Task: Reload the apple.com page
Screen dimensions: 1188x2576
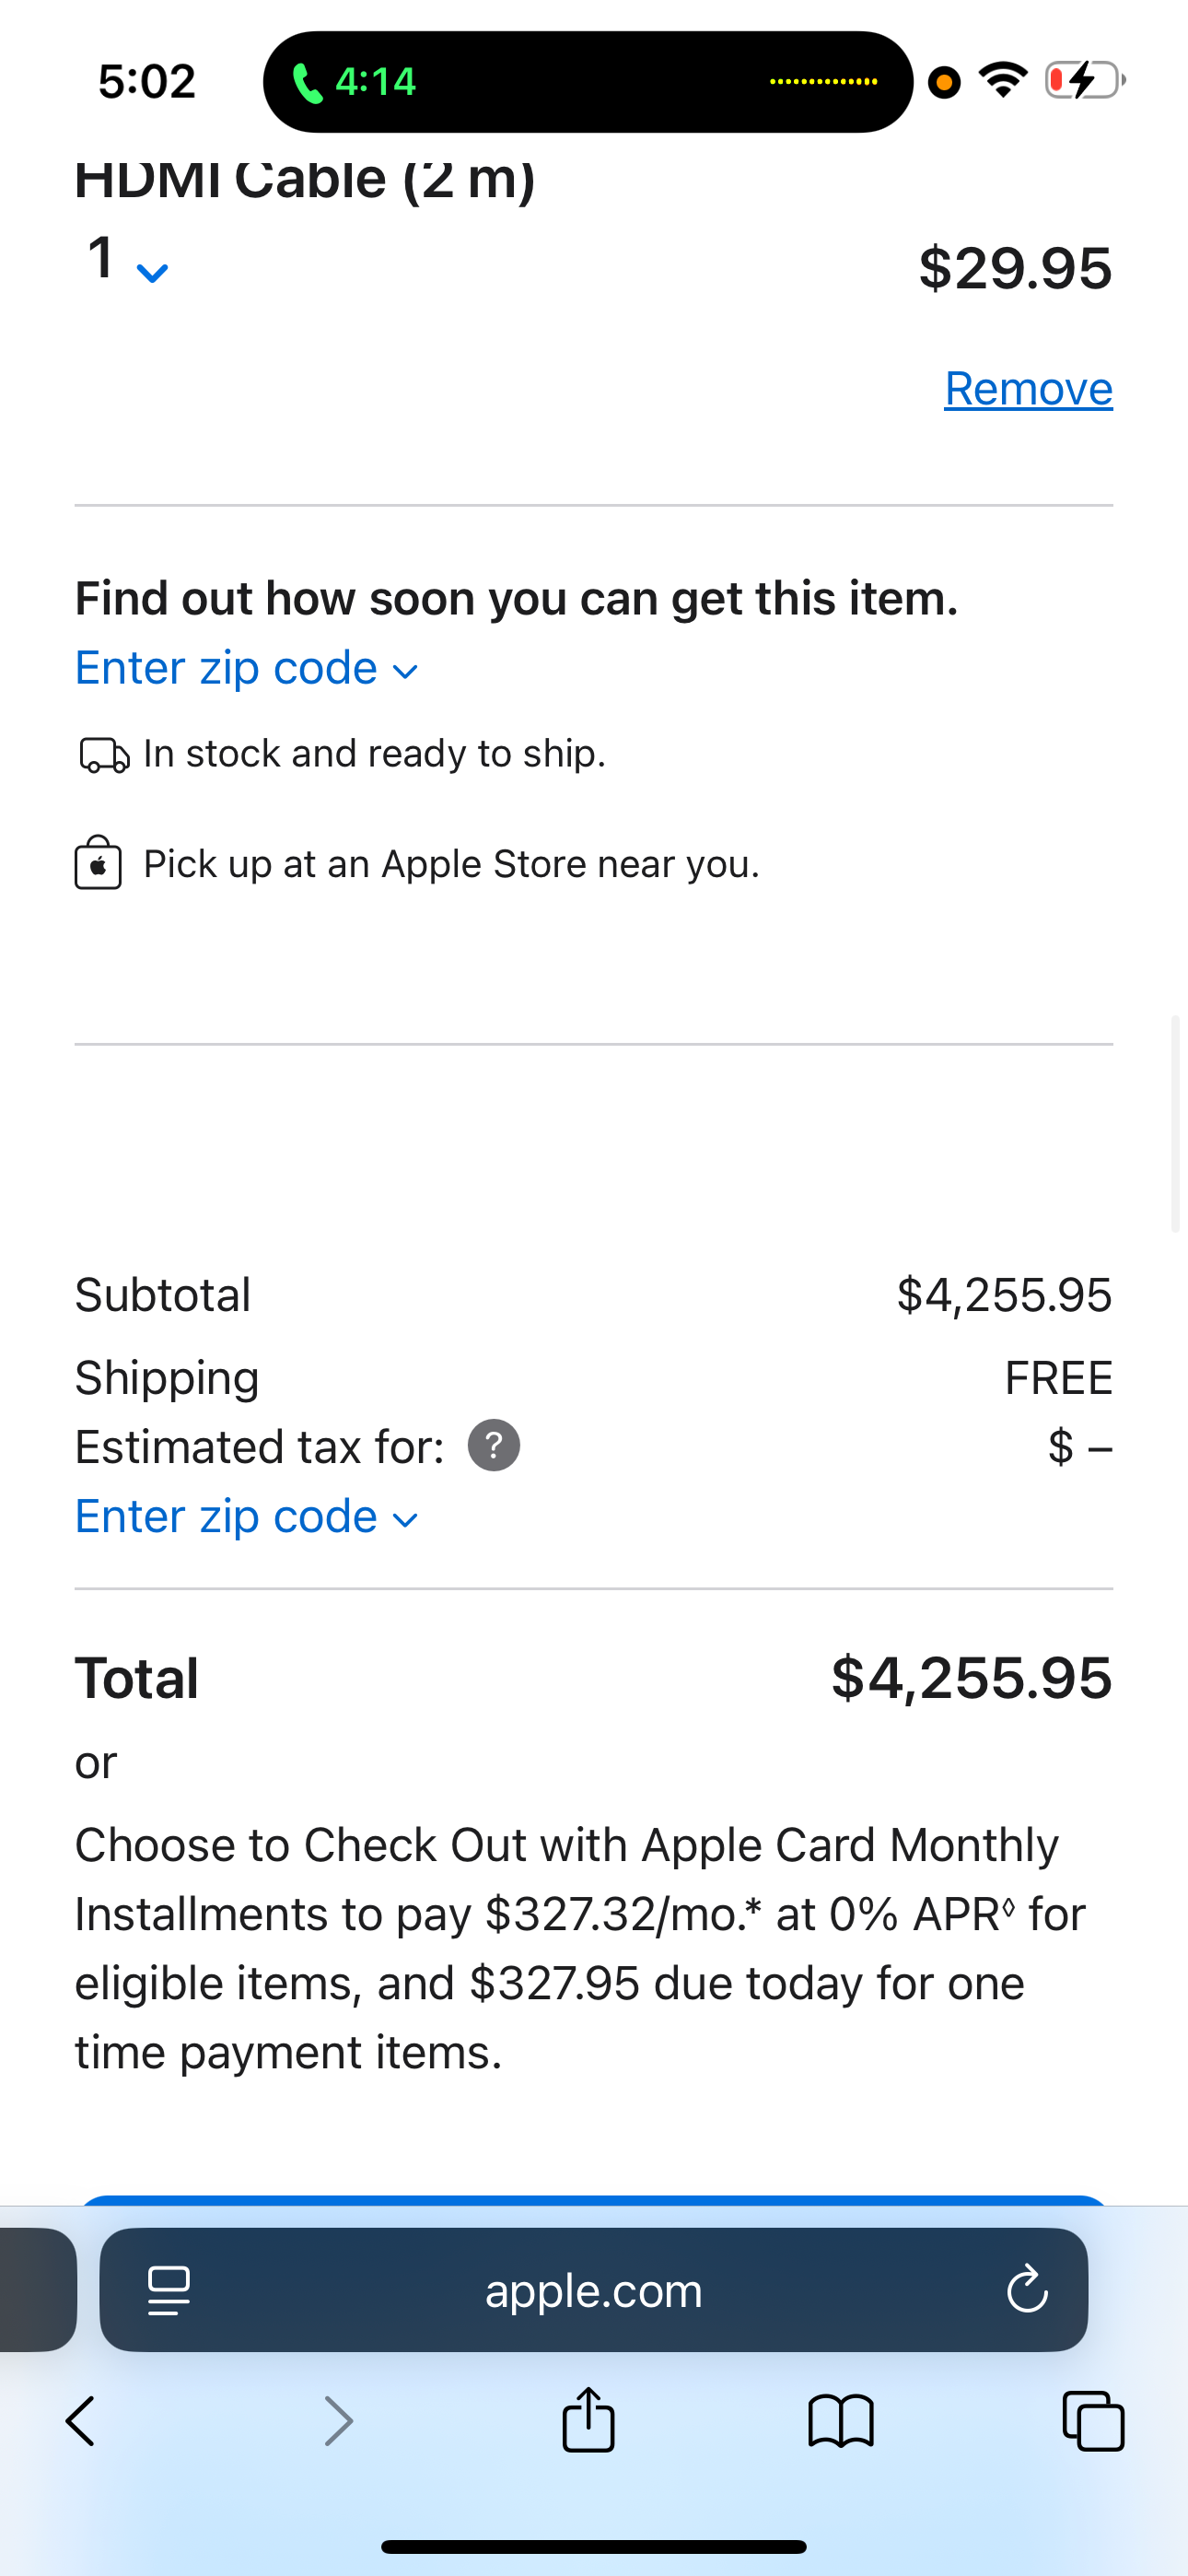Action: 1027,2290
